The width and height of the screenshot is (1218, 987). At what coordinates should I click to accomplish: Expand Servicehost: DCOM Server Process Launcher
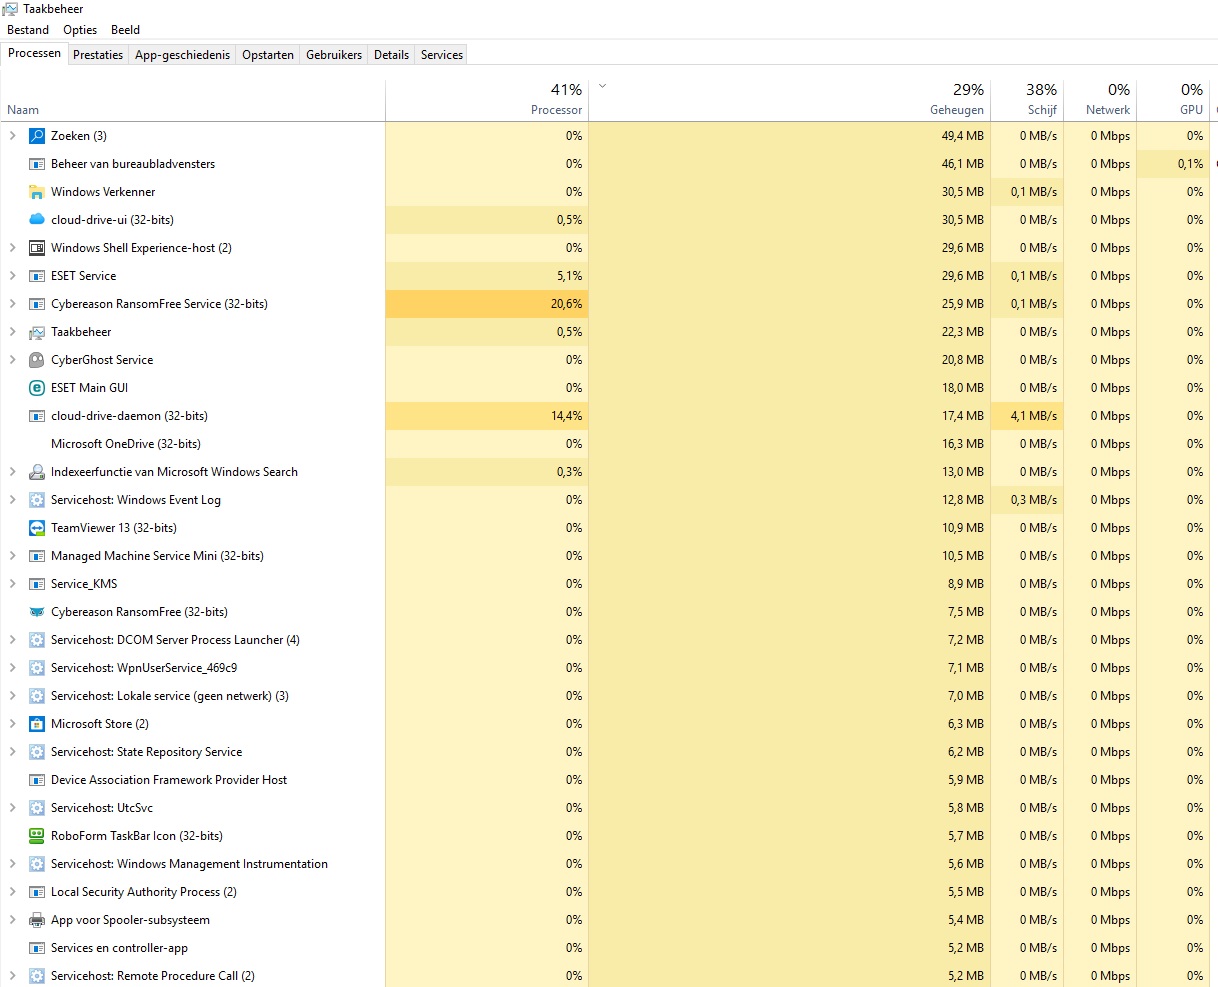point(12,640)
